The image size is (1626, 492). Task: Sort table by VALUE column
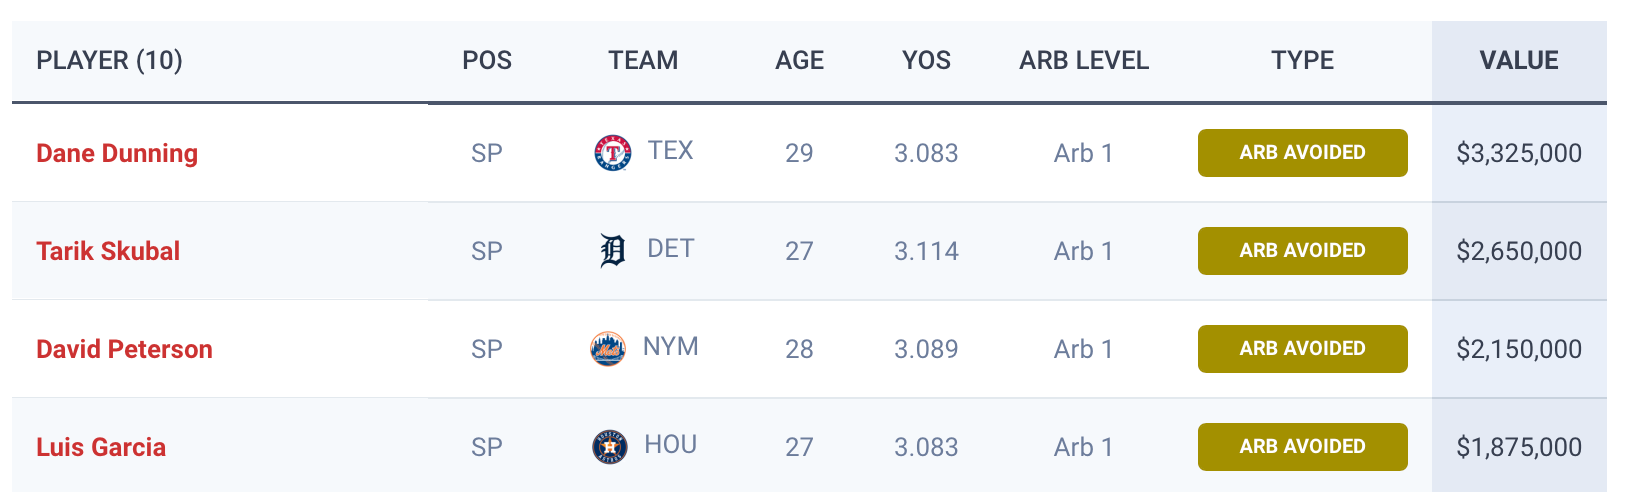(x=1518, y=61)
